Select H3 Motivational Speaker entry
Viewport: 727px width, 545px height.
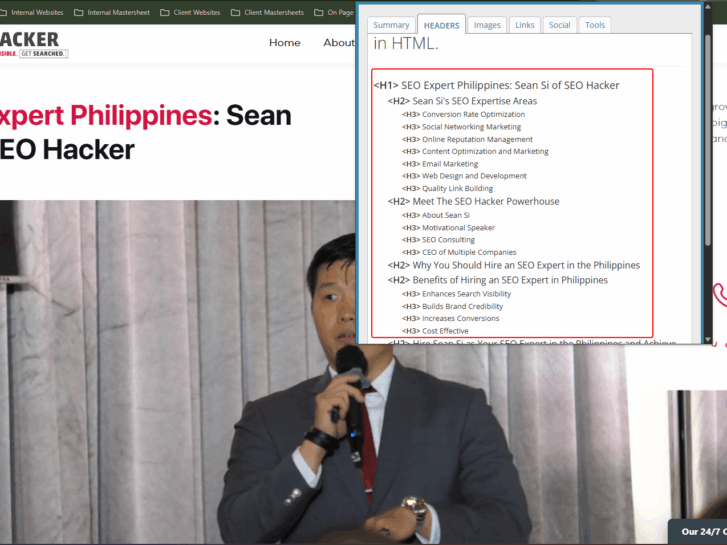click(x=448, y=228)
